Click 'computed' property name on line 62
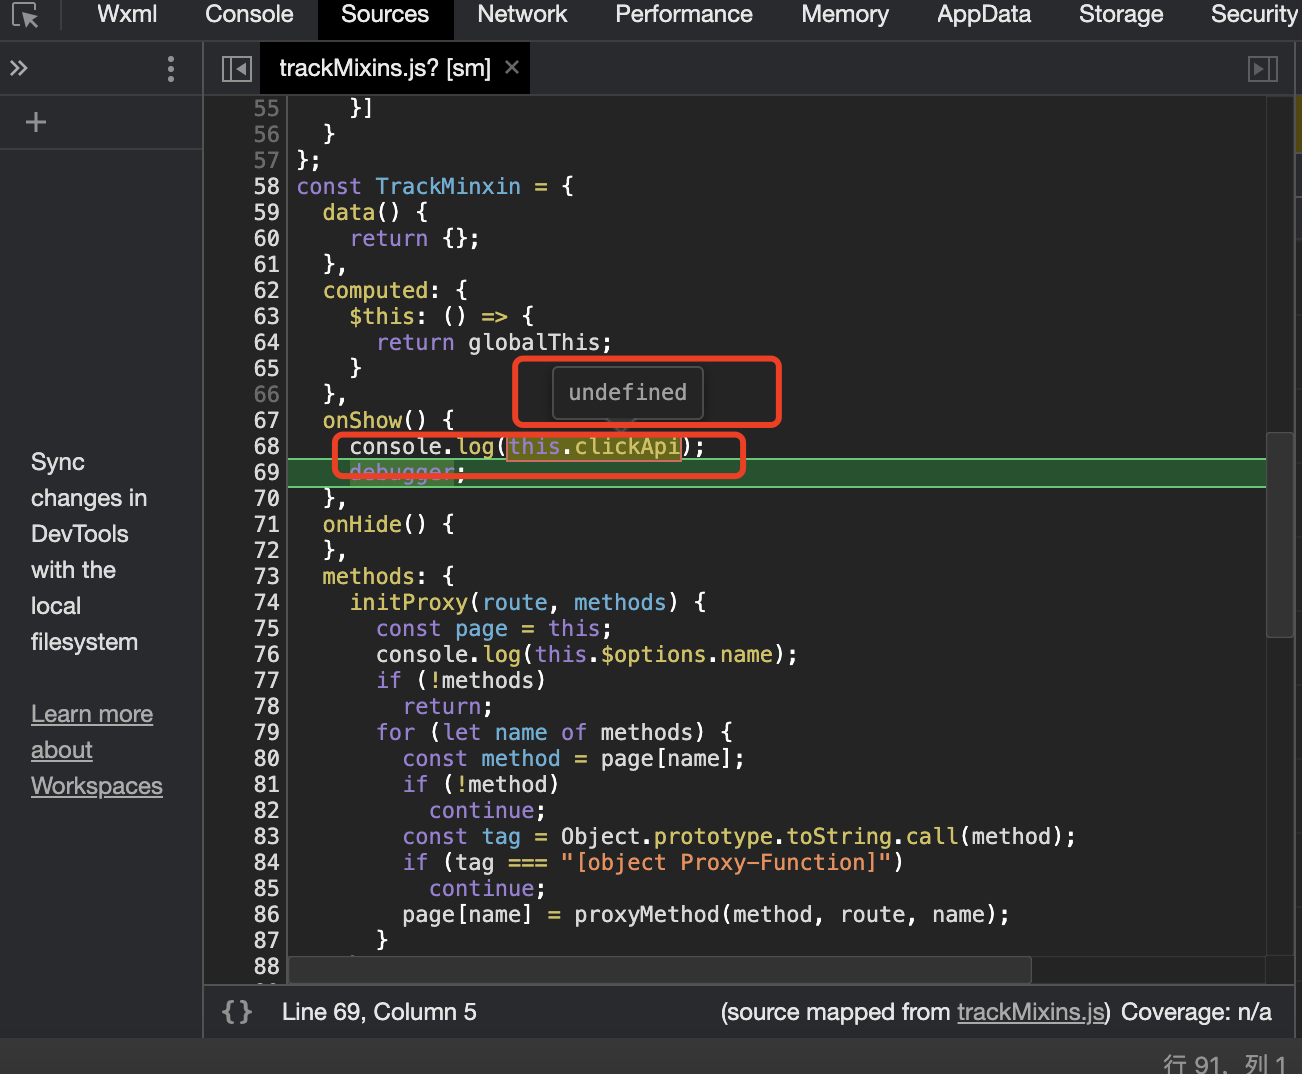 pyautogui.click(x=376, y=290)
